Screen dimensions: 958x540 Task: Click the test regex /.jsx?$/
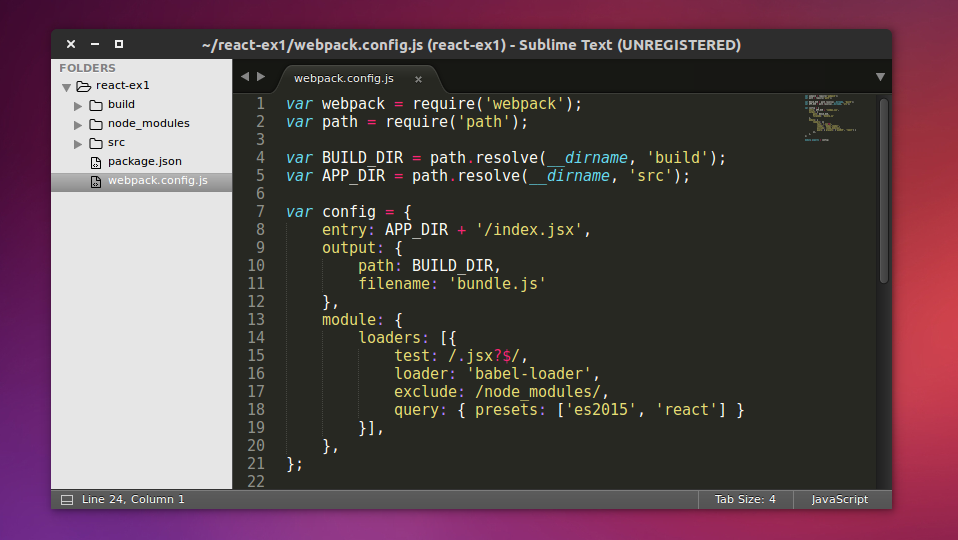click(484, 356)
